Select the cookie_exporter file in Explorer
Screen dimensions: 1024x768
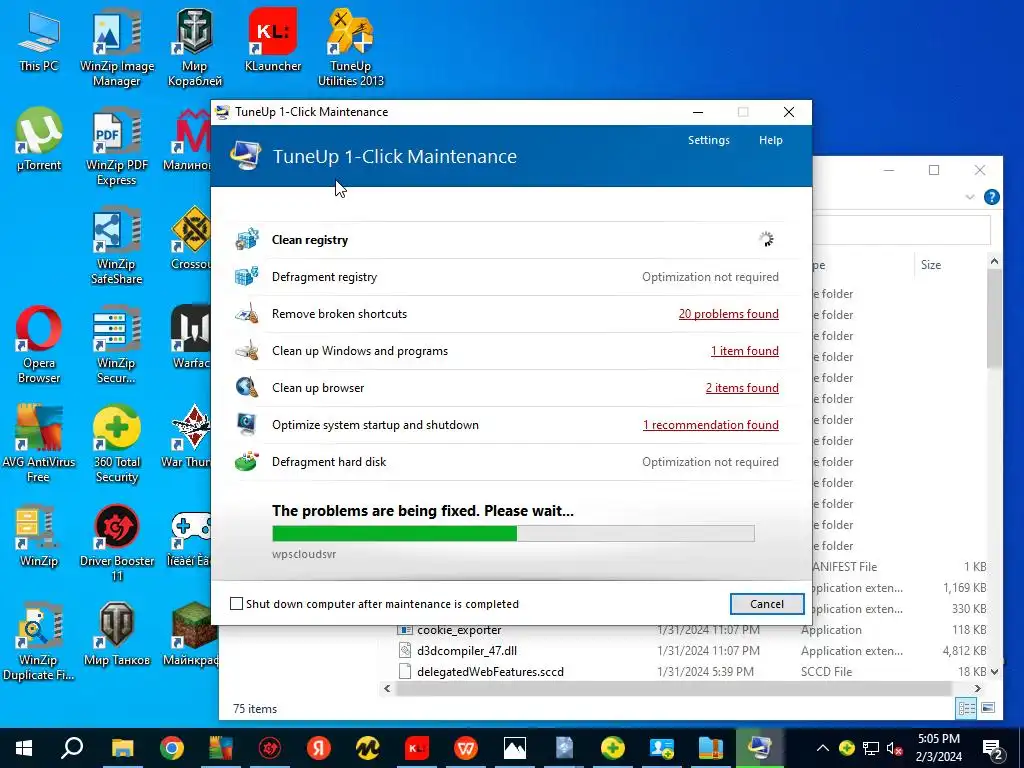pyautogui.click(x=459, y=630)
